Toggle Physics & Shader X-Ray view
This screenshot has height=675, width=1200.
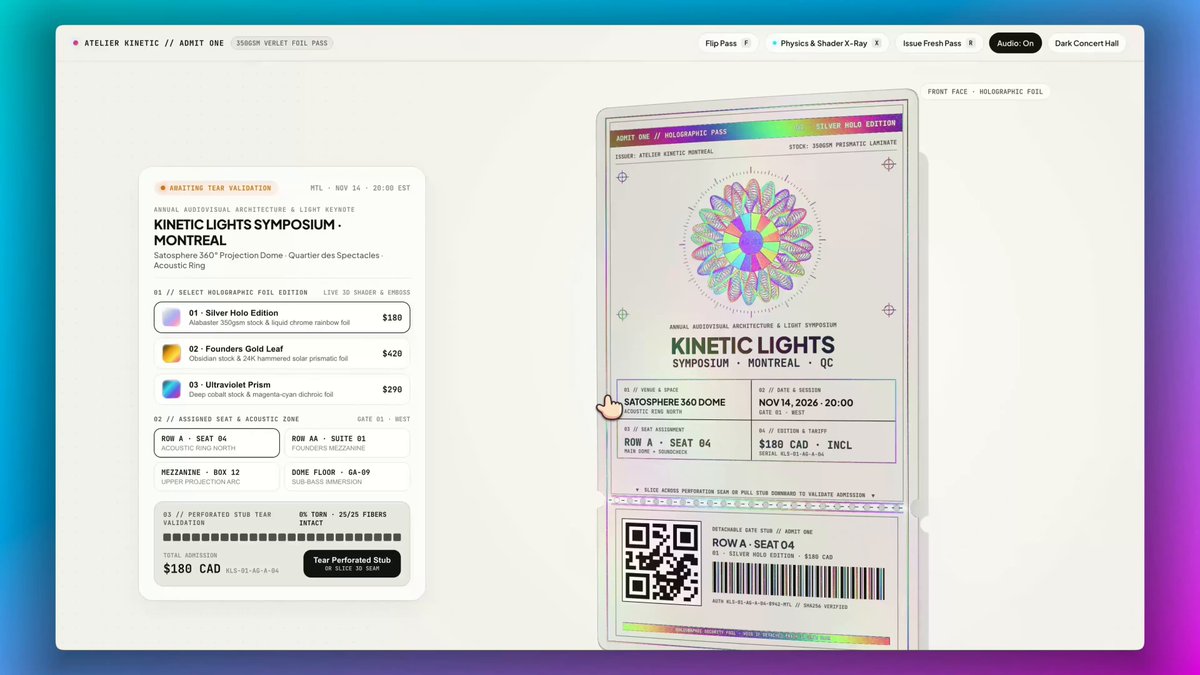point(826,43)
